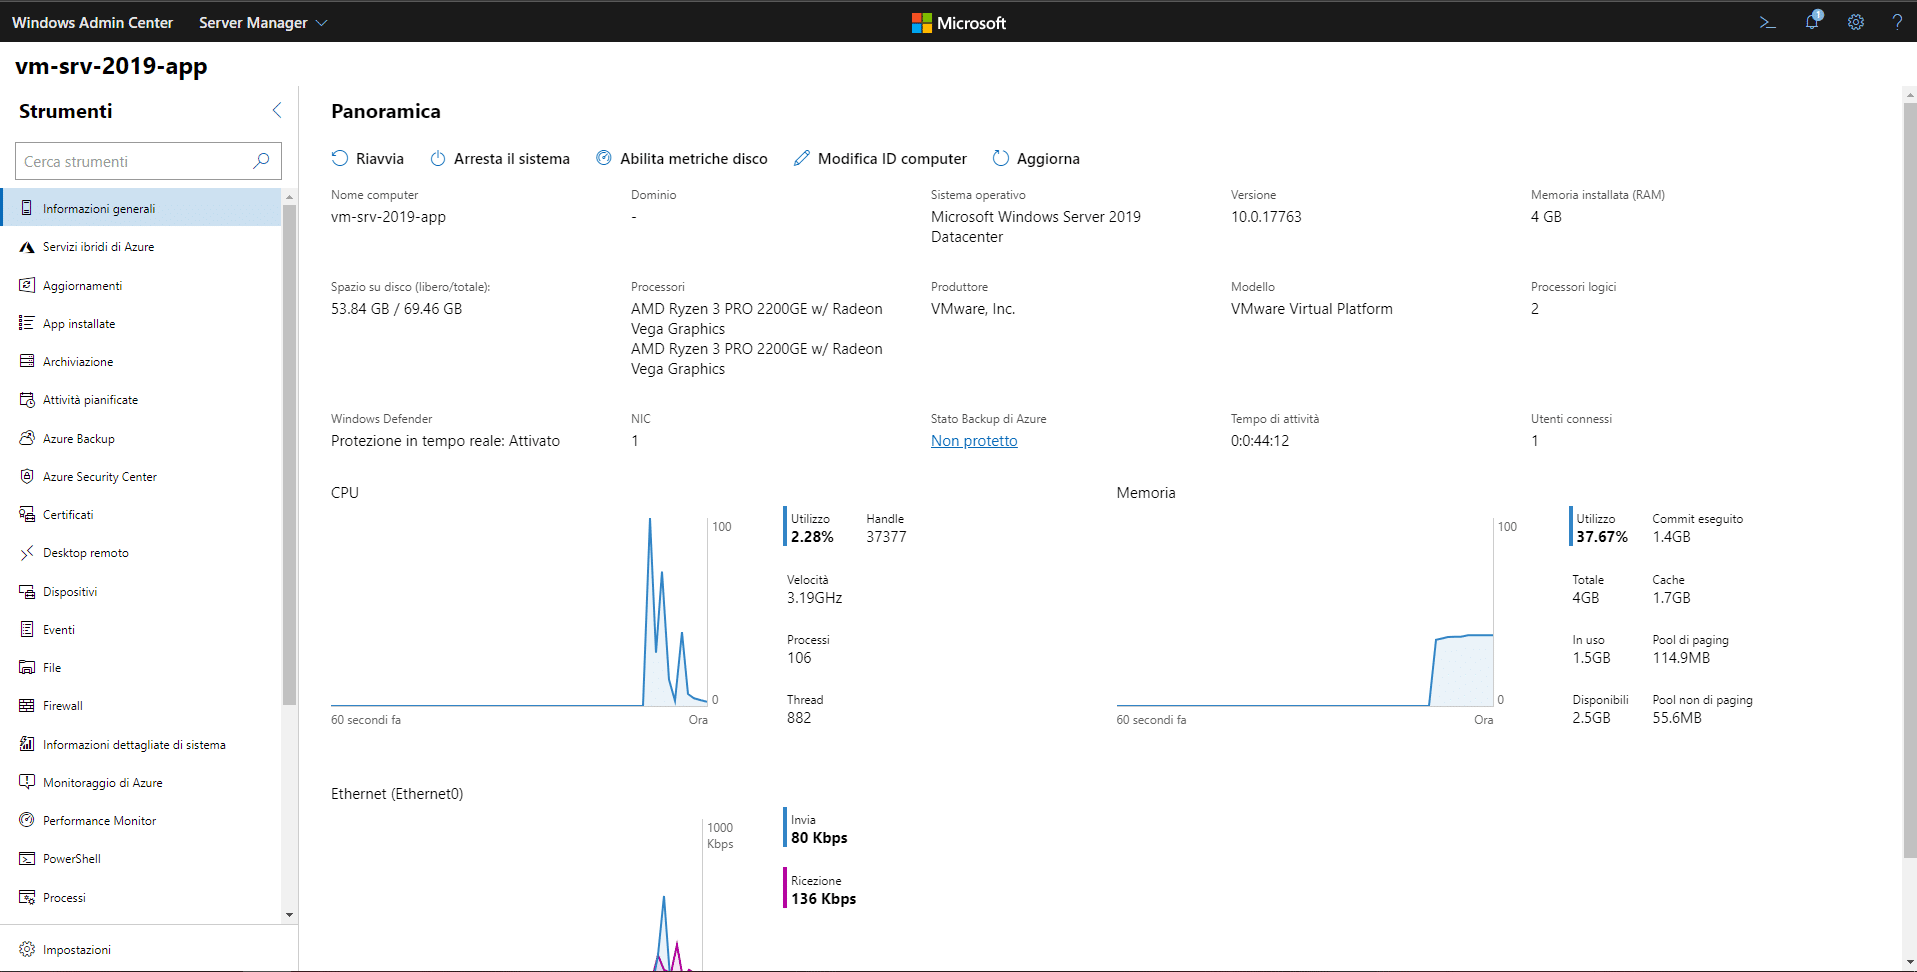The height and width of the screenshot is (972, 1917).
Task: Open Archiviazione tool
Action: point(141,361)
